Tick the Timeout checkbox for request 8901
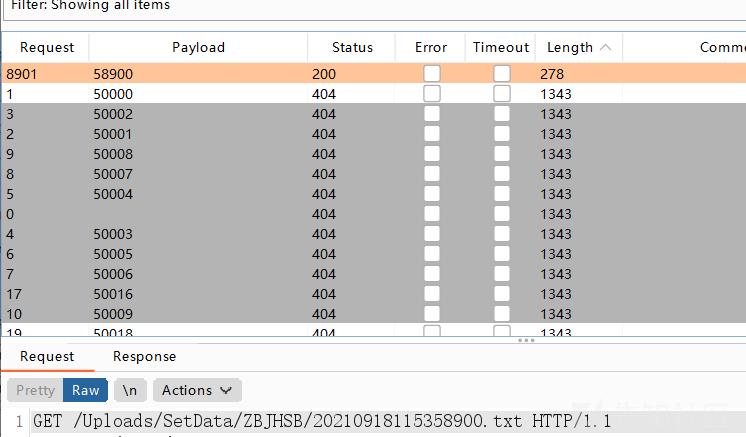 click(x=502, y=74)
